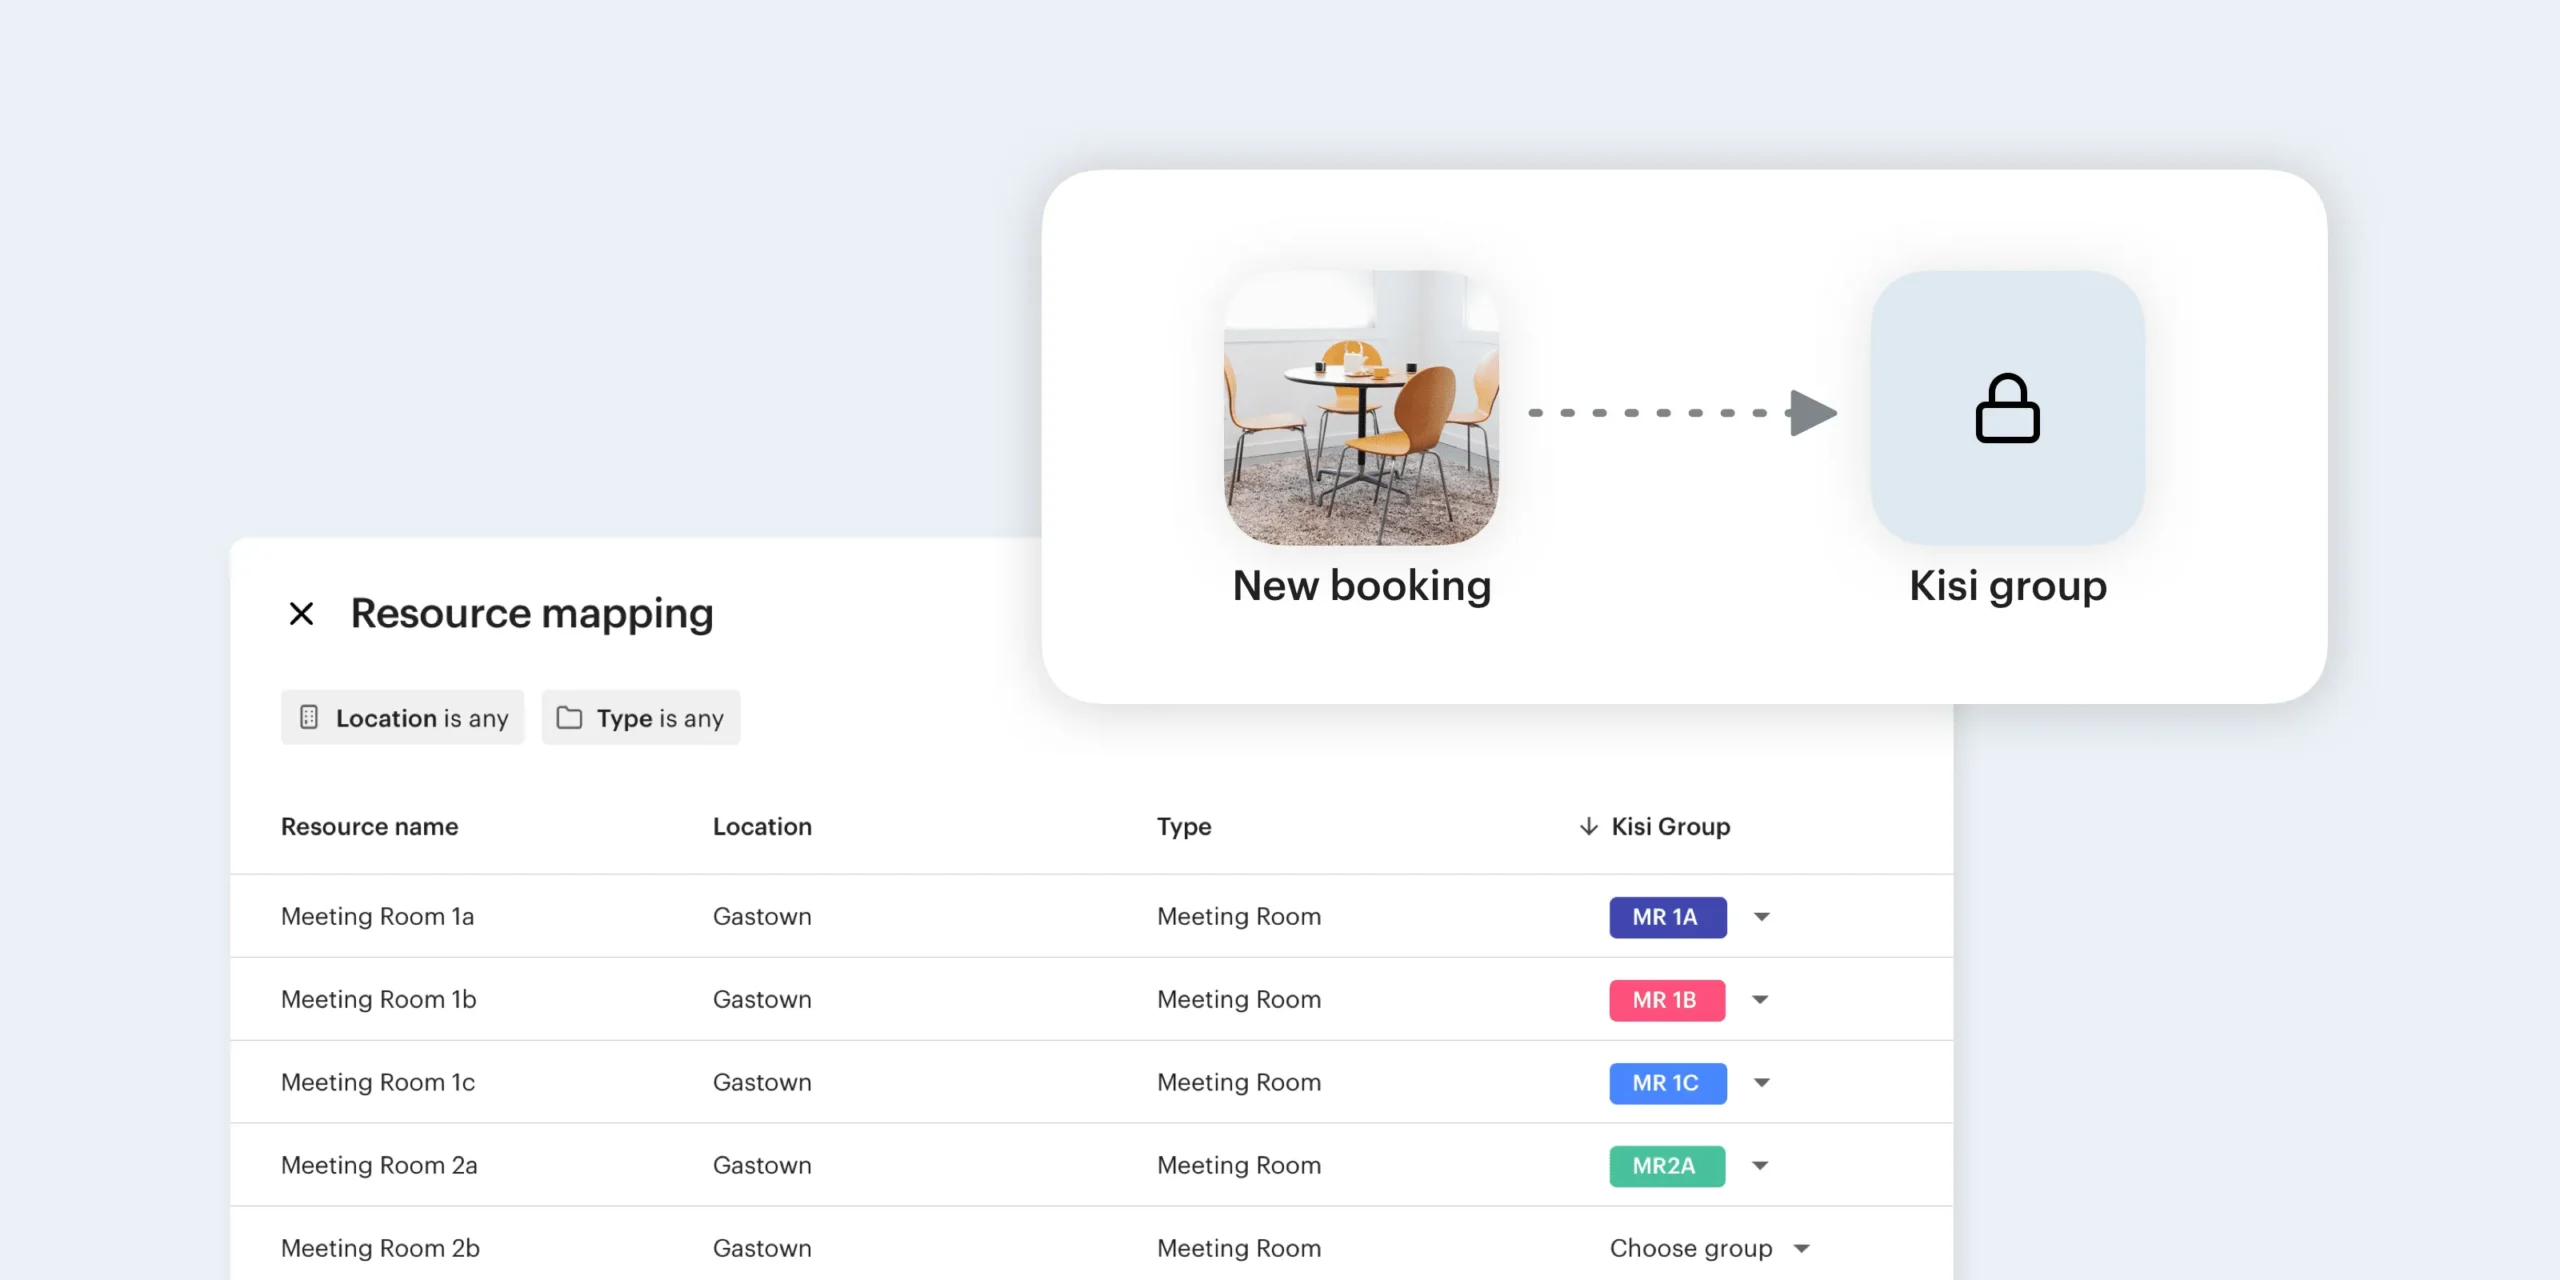Select the Meeting Room 2b resource name
The height and width of the screenshot is (1280, 2560).
380,1248
